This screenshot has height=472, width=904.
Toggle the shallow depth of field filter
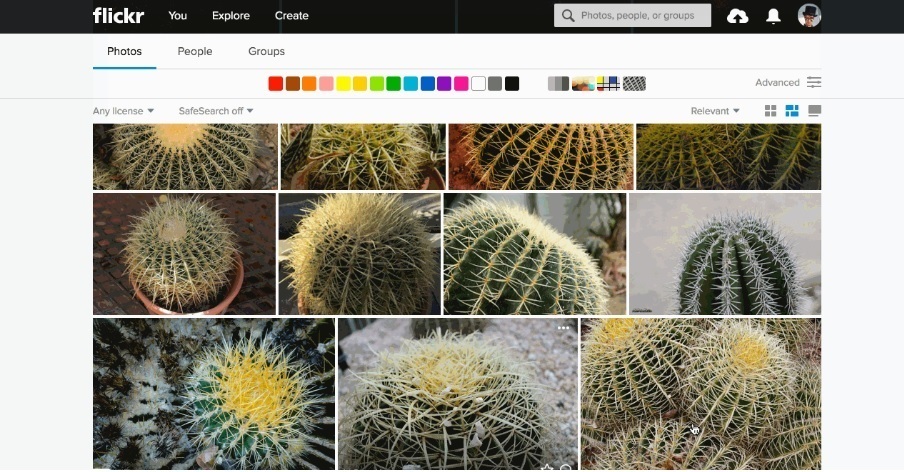point(584,83)
